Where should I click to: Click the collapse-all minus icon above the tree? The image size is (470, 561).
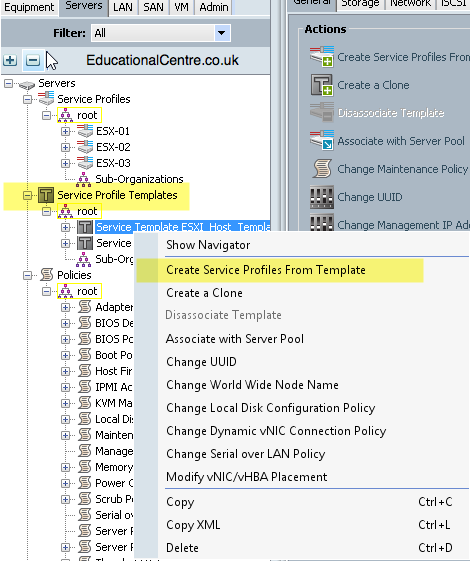click(33, 60)
